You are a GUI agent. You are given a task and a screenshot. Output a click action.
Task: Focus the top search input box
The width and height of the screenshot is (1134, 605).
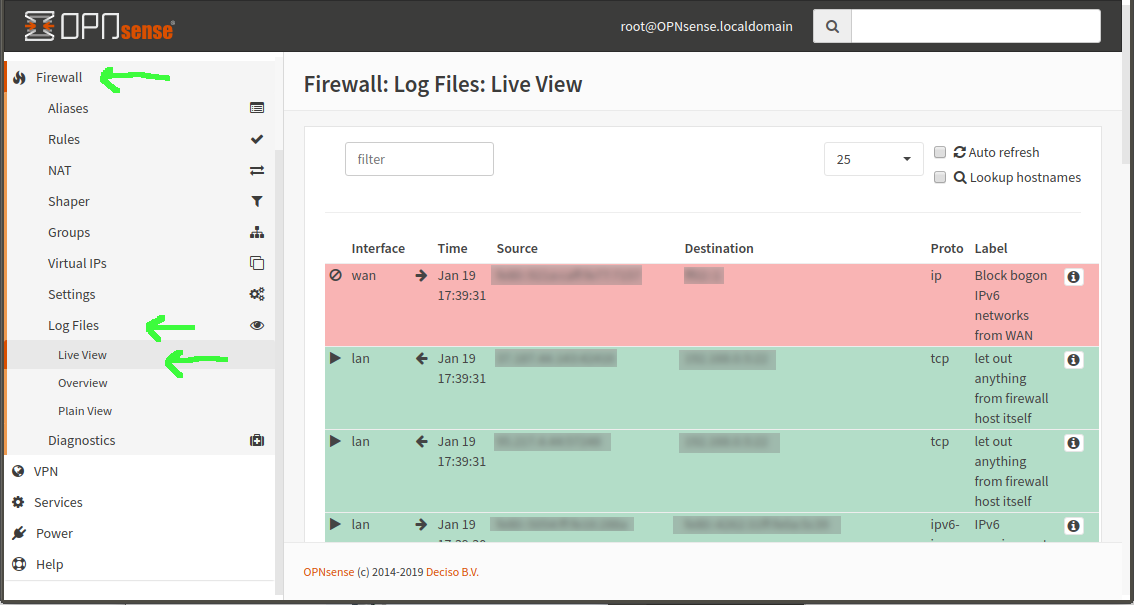click(976, 26)
